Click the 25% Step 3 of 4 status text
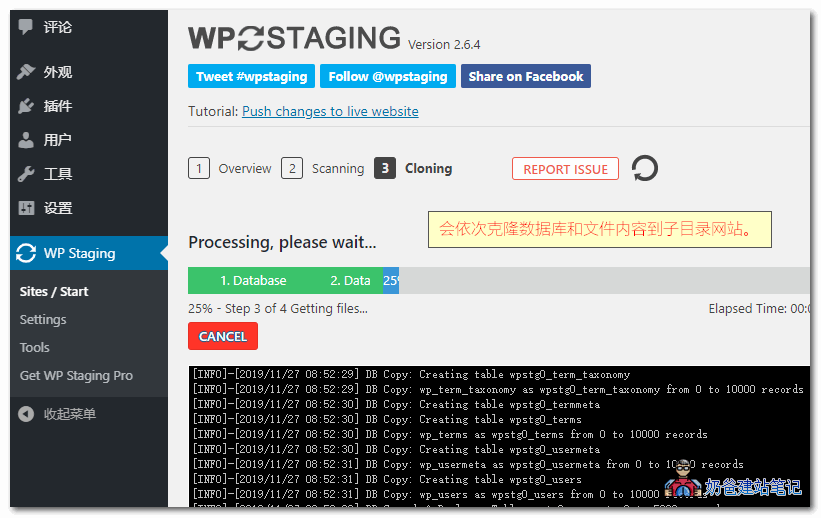 click(278, 309)
